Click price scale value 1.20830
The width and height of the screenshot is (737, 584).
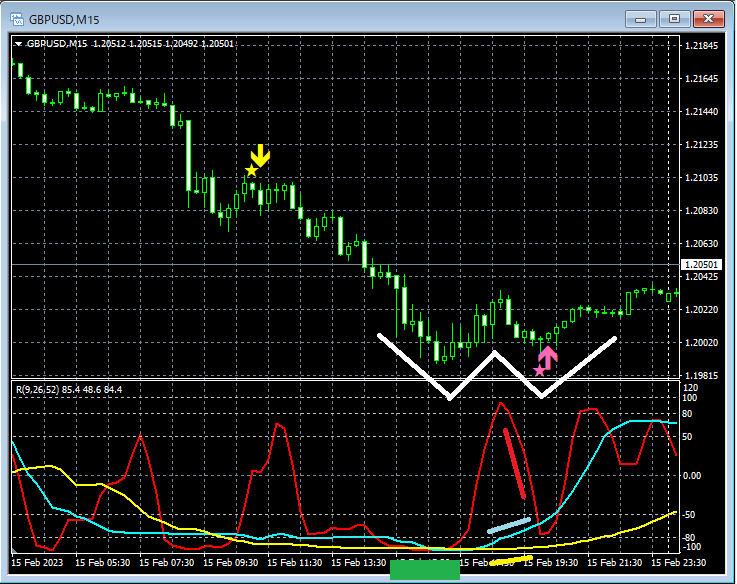702,210
